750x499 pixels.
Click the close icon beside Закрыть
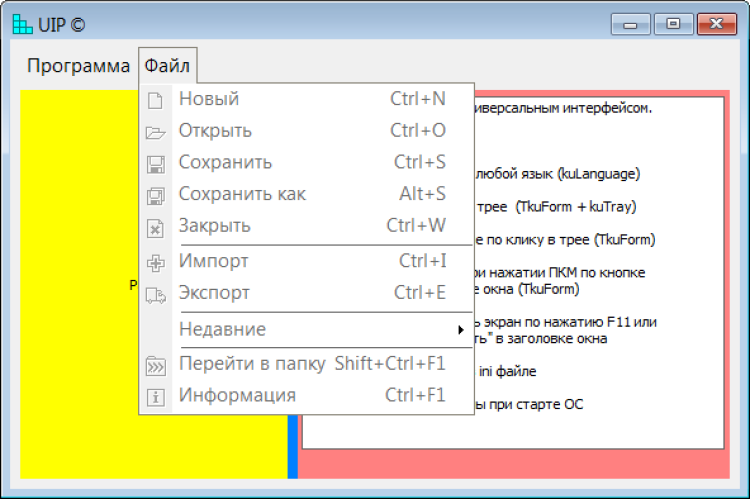point(155,226)
